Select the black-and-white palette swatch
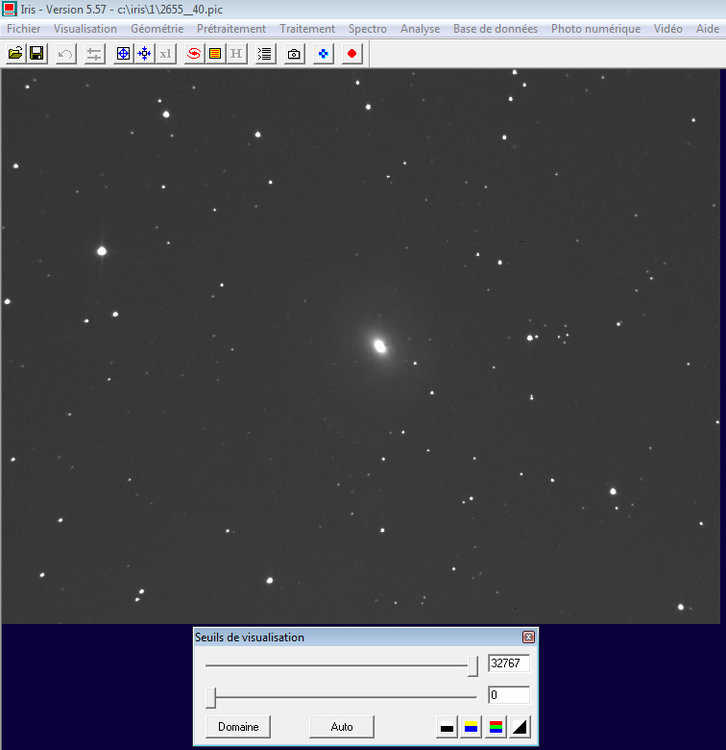 447,727
